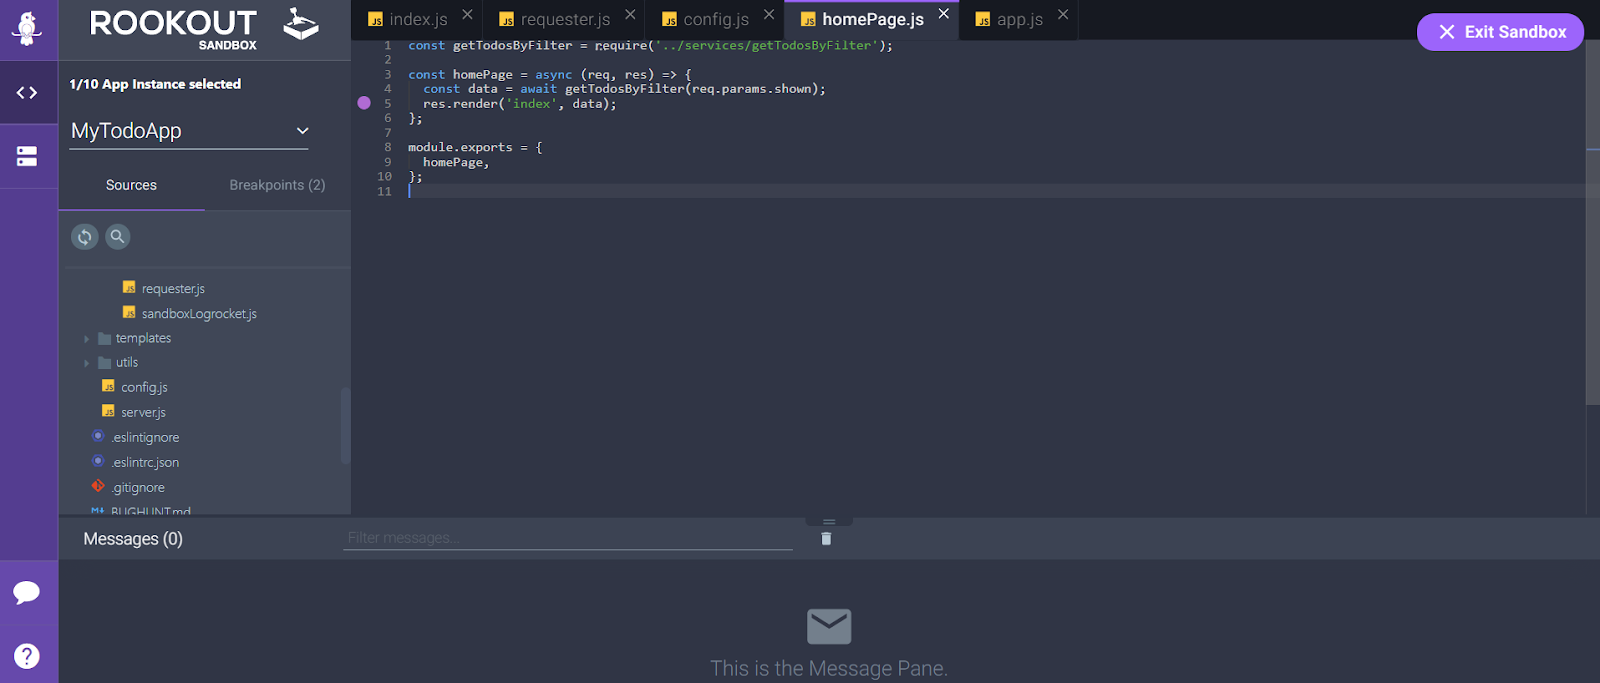Delete messages with the trash icon

pyautogui.click(x=826, y=539)
